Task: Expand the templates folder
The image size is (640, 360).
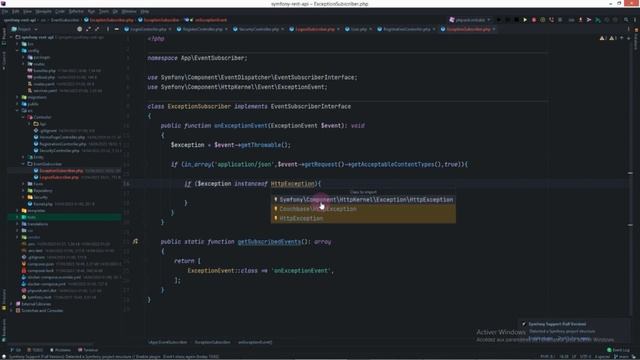Action: click(18, 211)
